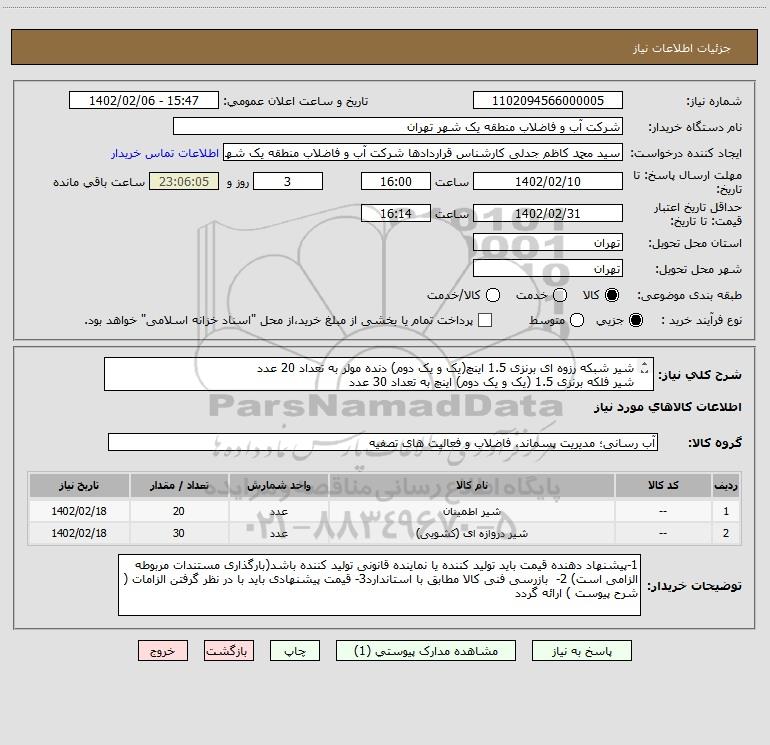Select the خدمت radio button
This screenshot has height=745, width=770.
(560, 295)
